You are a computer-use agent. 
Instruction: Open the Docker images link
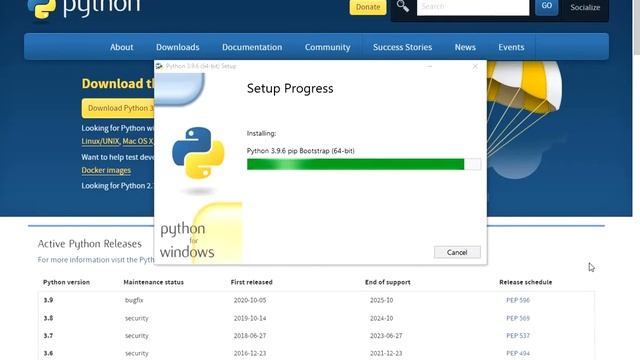[x=106, y=170]
